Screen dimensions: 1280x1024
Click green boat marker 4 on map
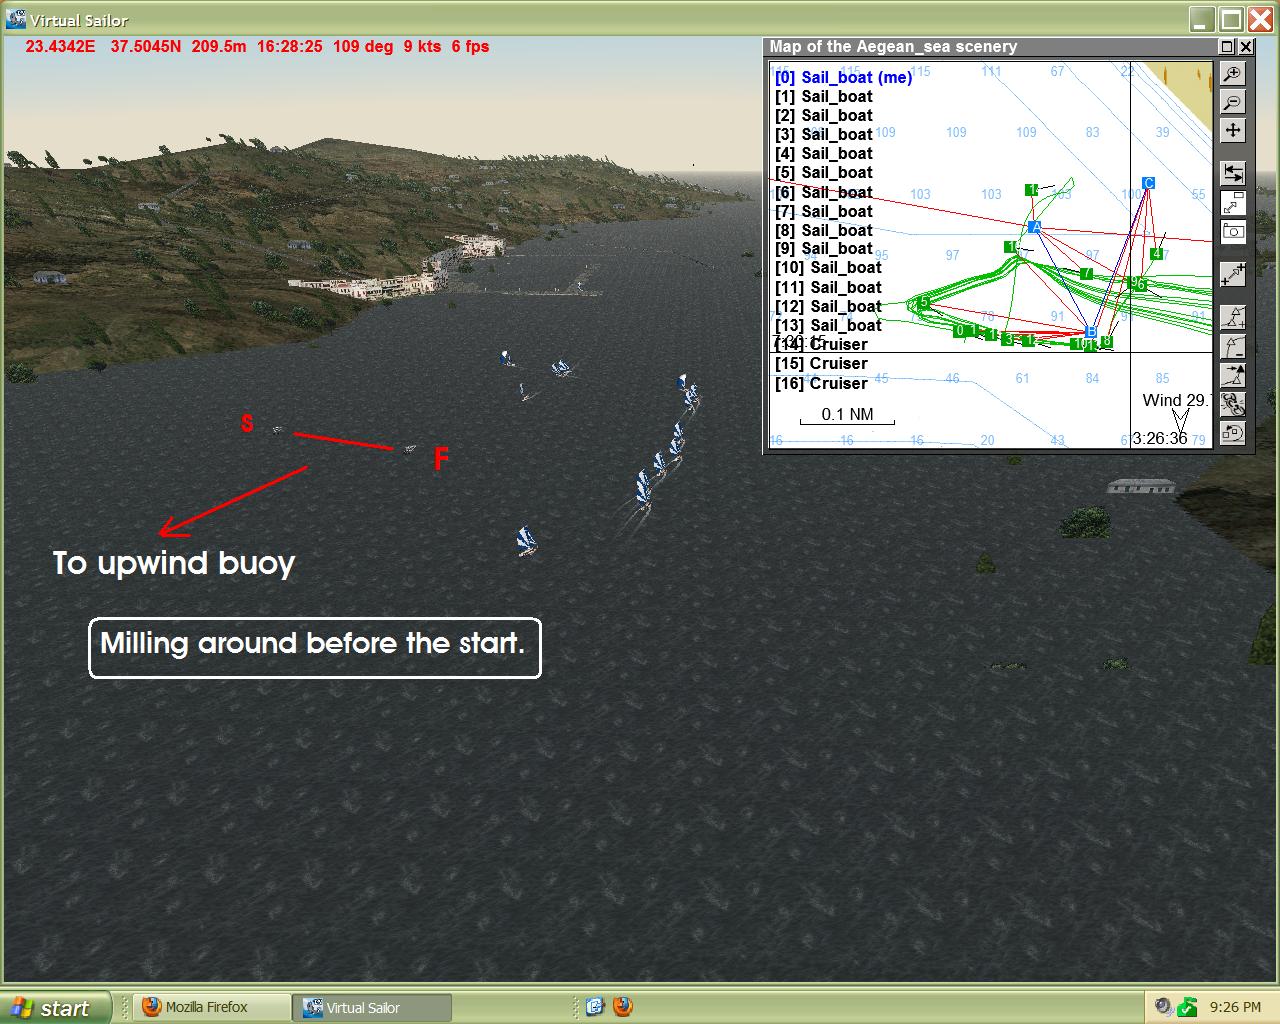point(1156,254)
